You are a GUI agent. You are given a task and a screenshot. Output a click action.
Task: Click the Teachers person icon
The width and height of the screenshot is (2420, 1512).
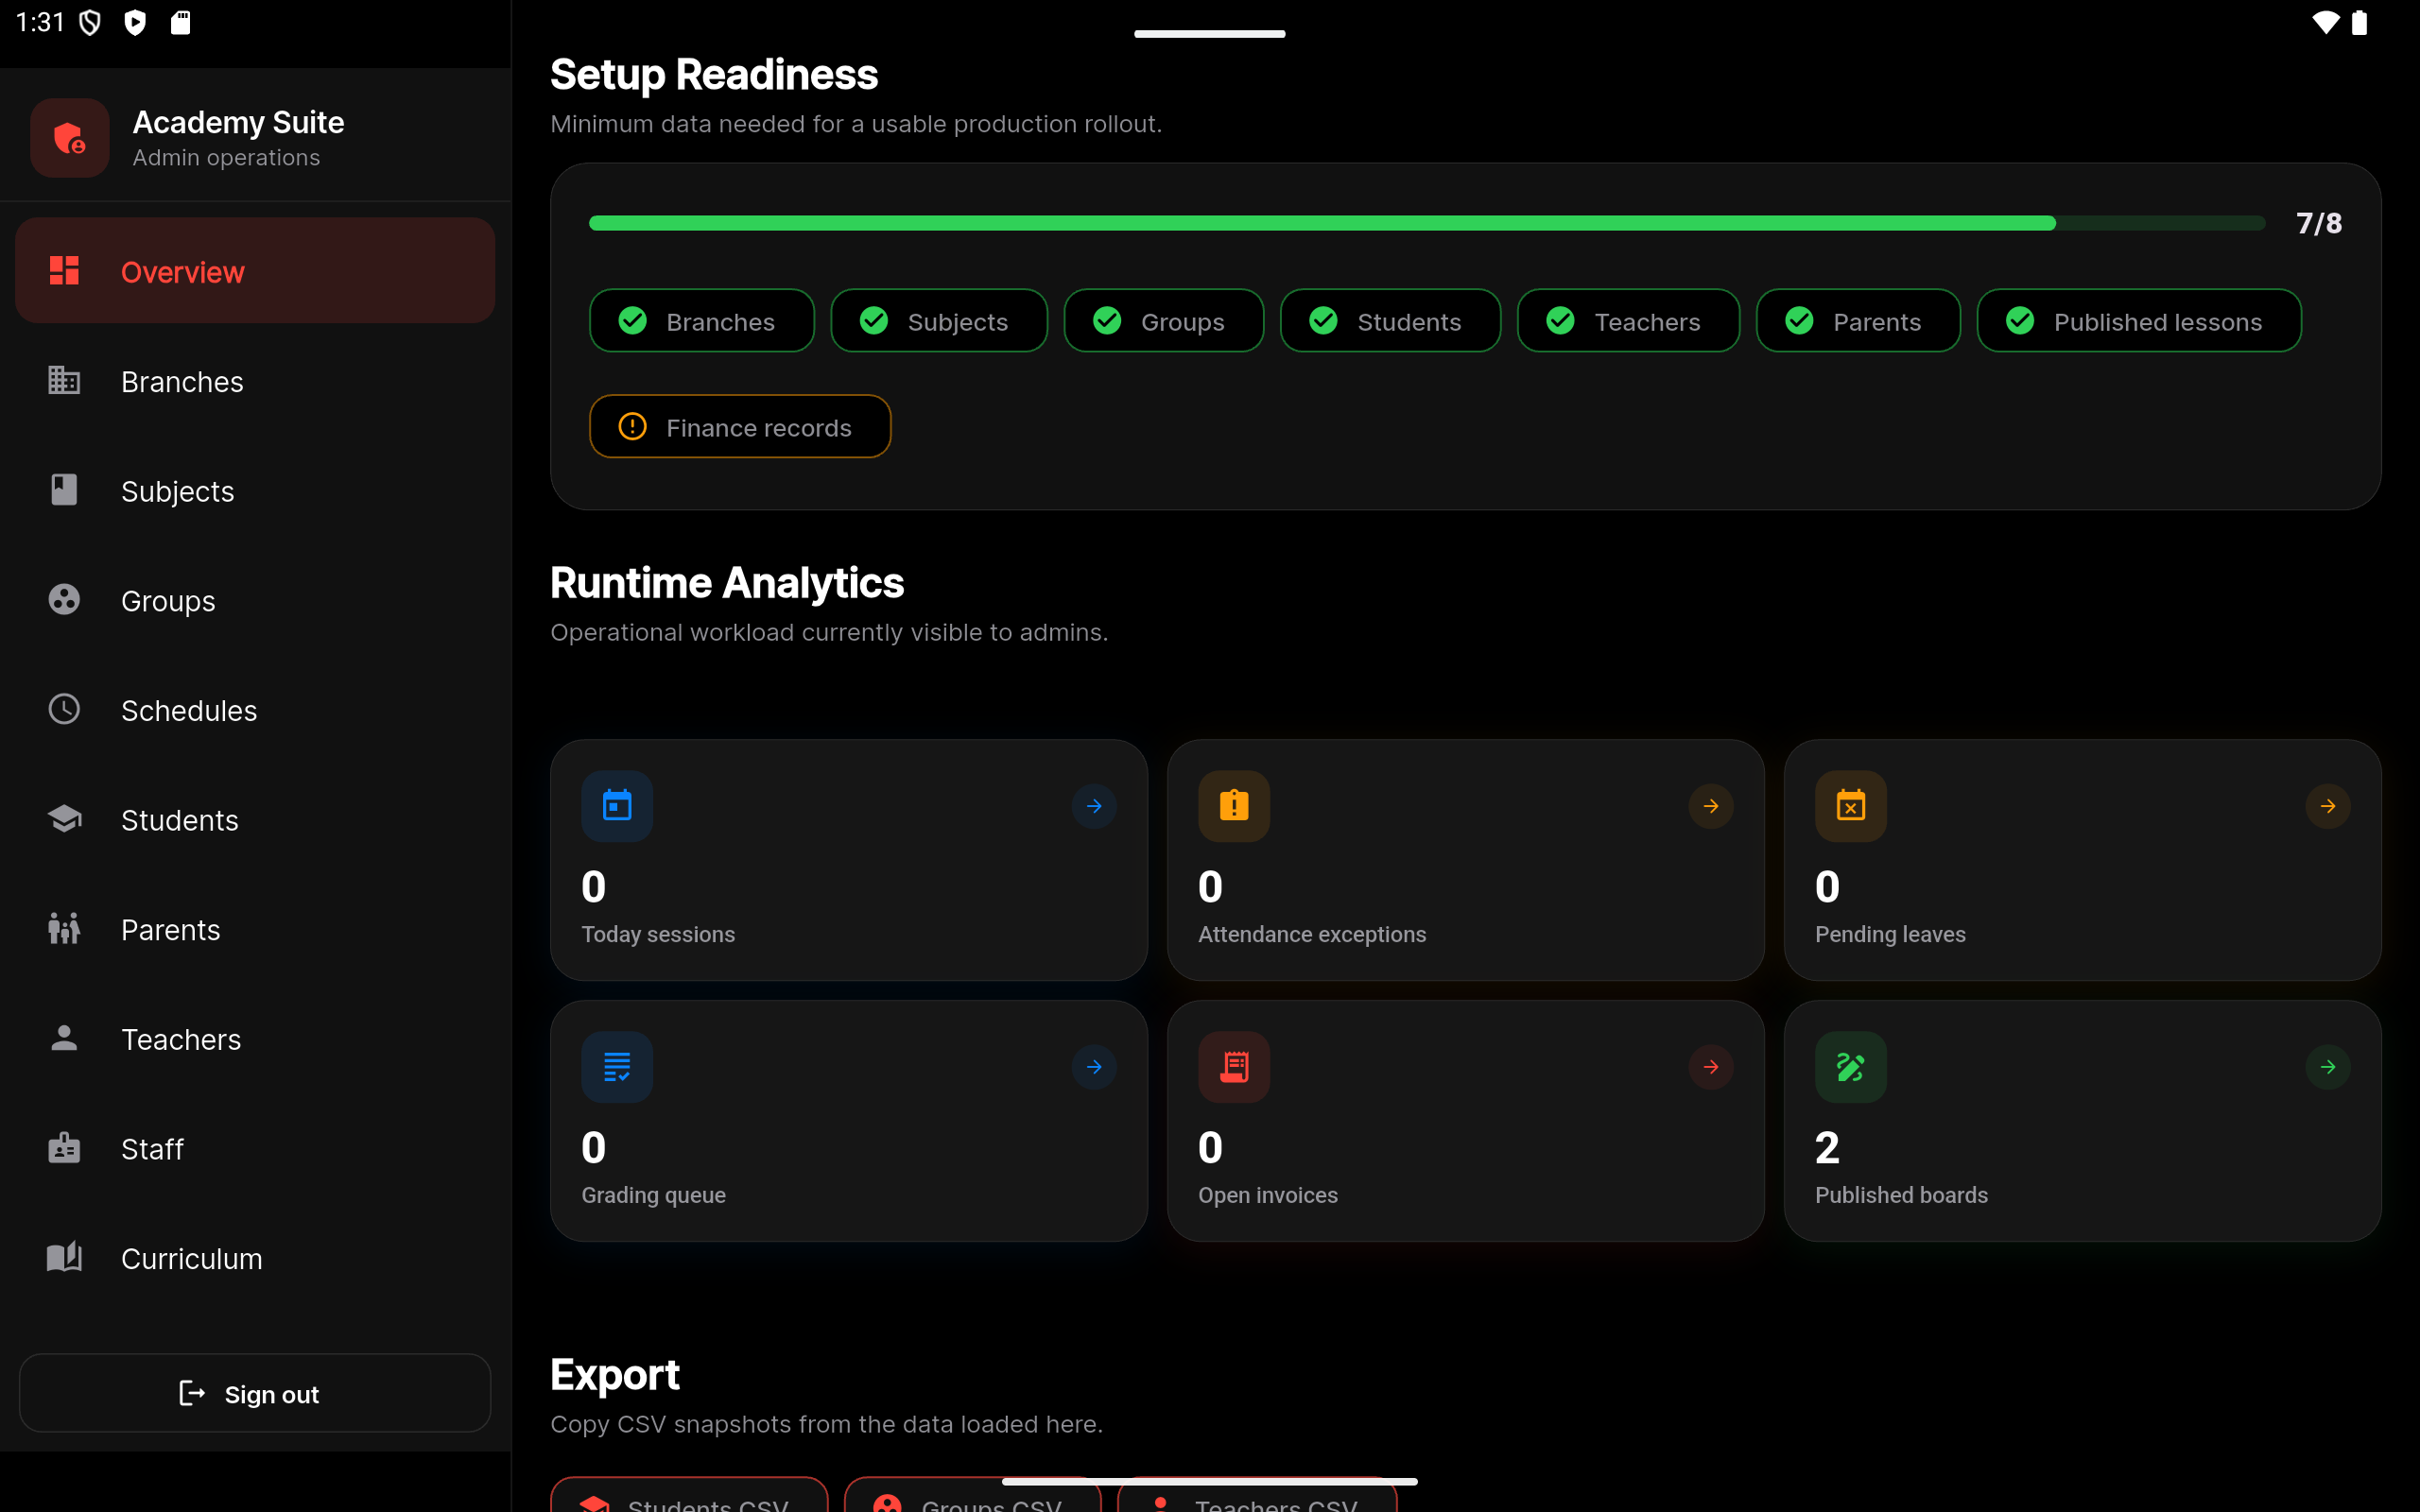click(64, 1038)
